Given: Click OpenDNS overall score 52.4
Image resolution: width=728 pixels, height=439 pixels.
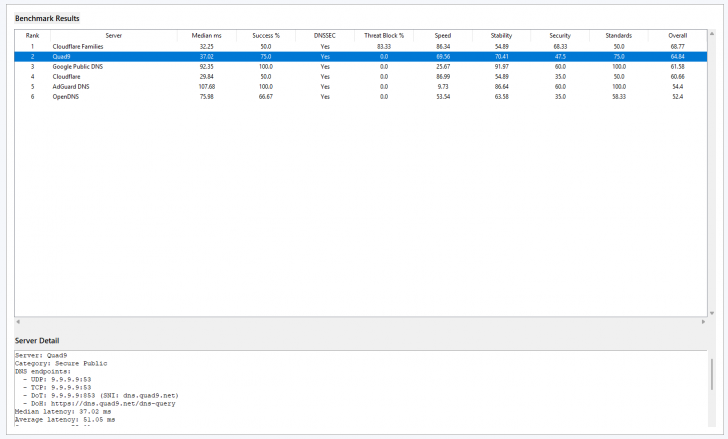Looking at the screenshot, I should pyautogui.click(x=678, y=97).
